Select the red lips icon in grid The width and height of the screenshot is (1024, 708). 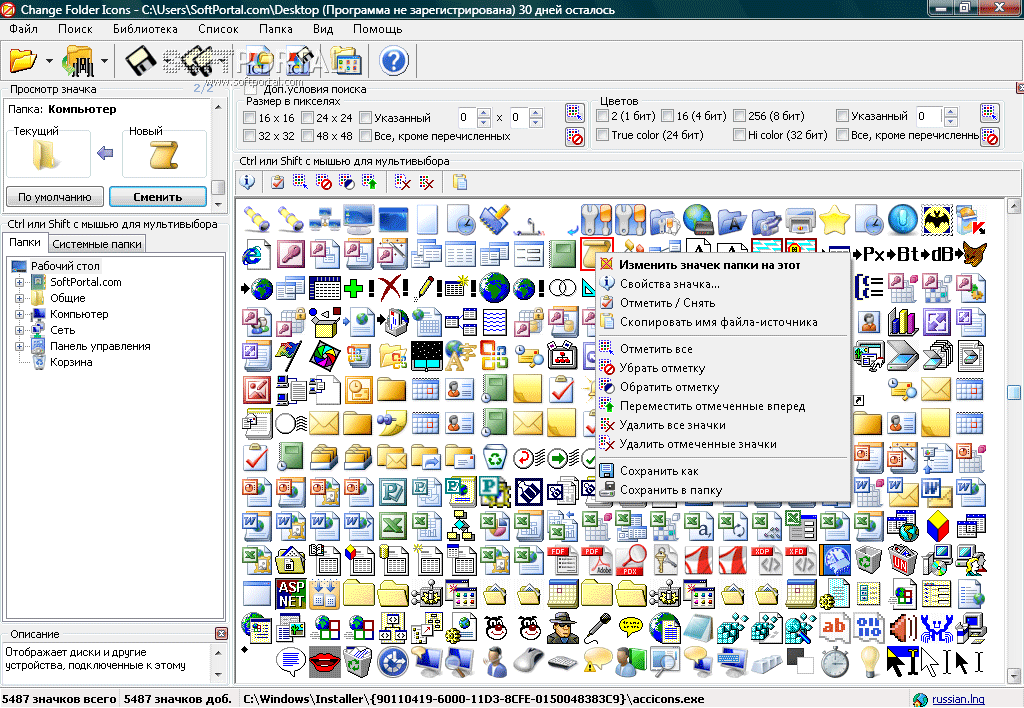324,662
